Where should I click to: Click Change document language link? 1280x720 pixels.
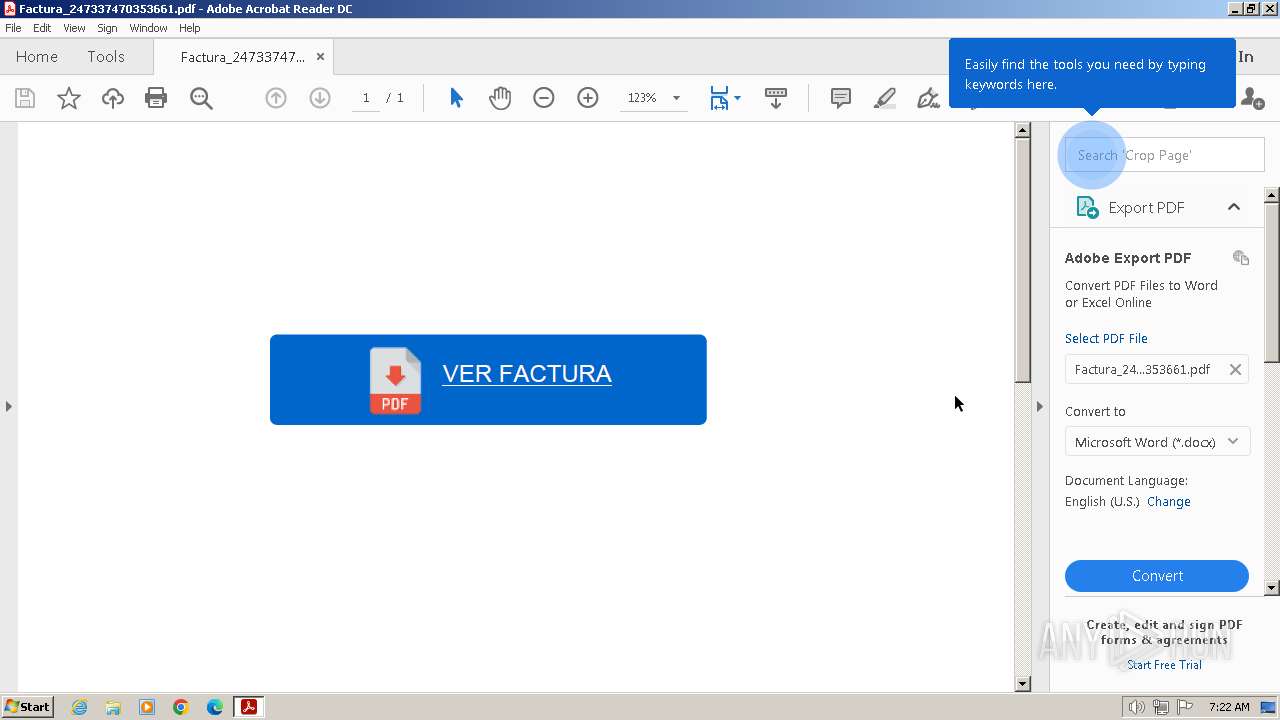click(1169, 502)
